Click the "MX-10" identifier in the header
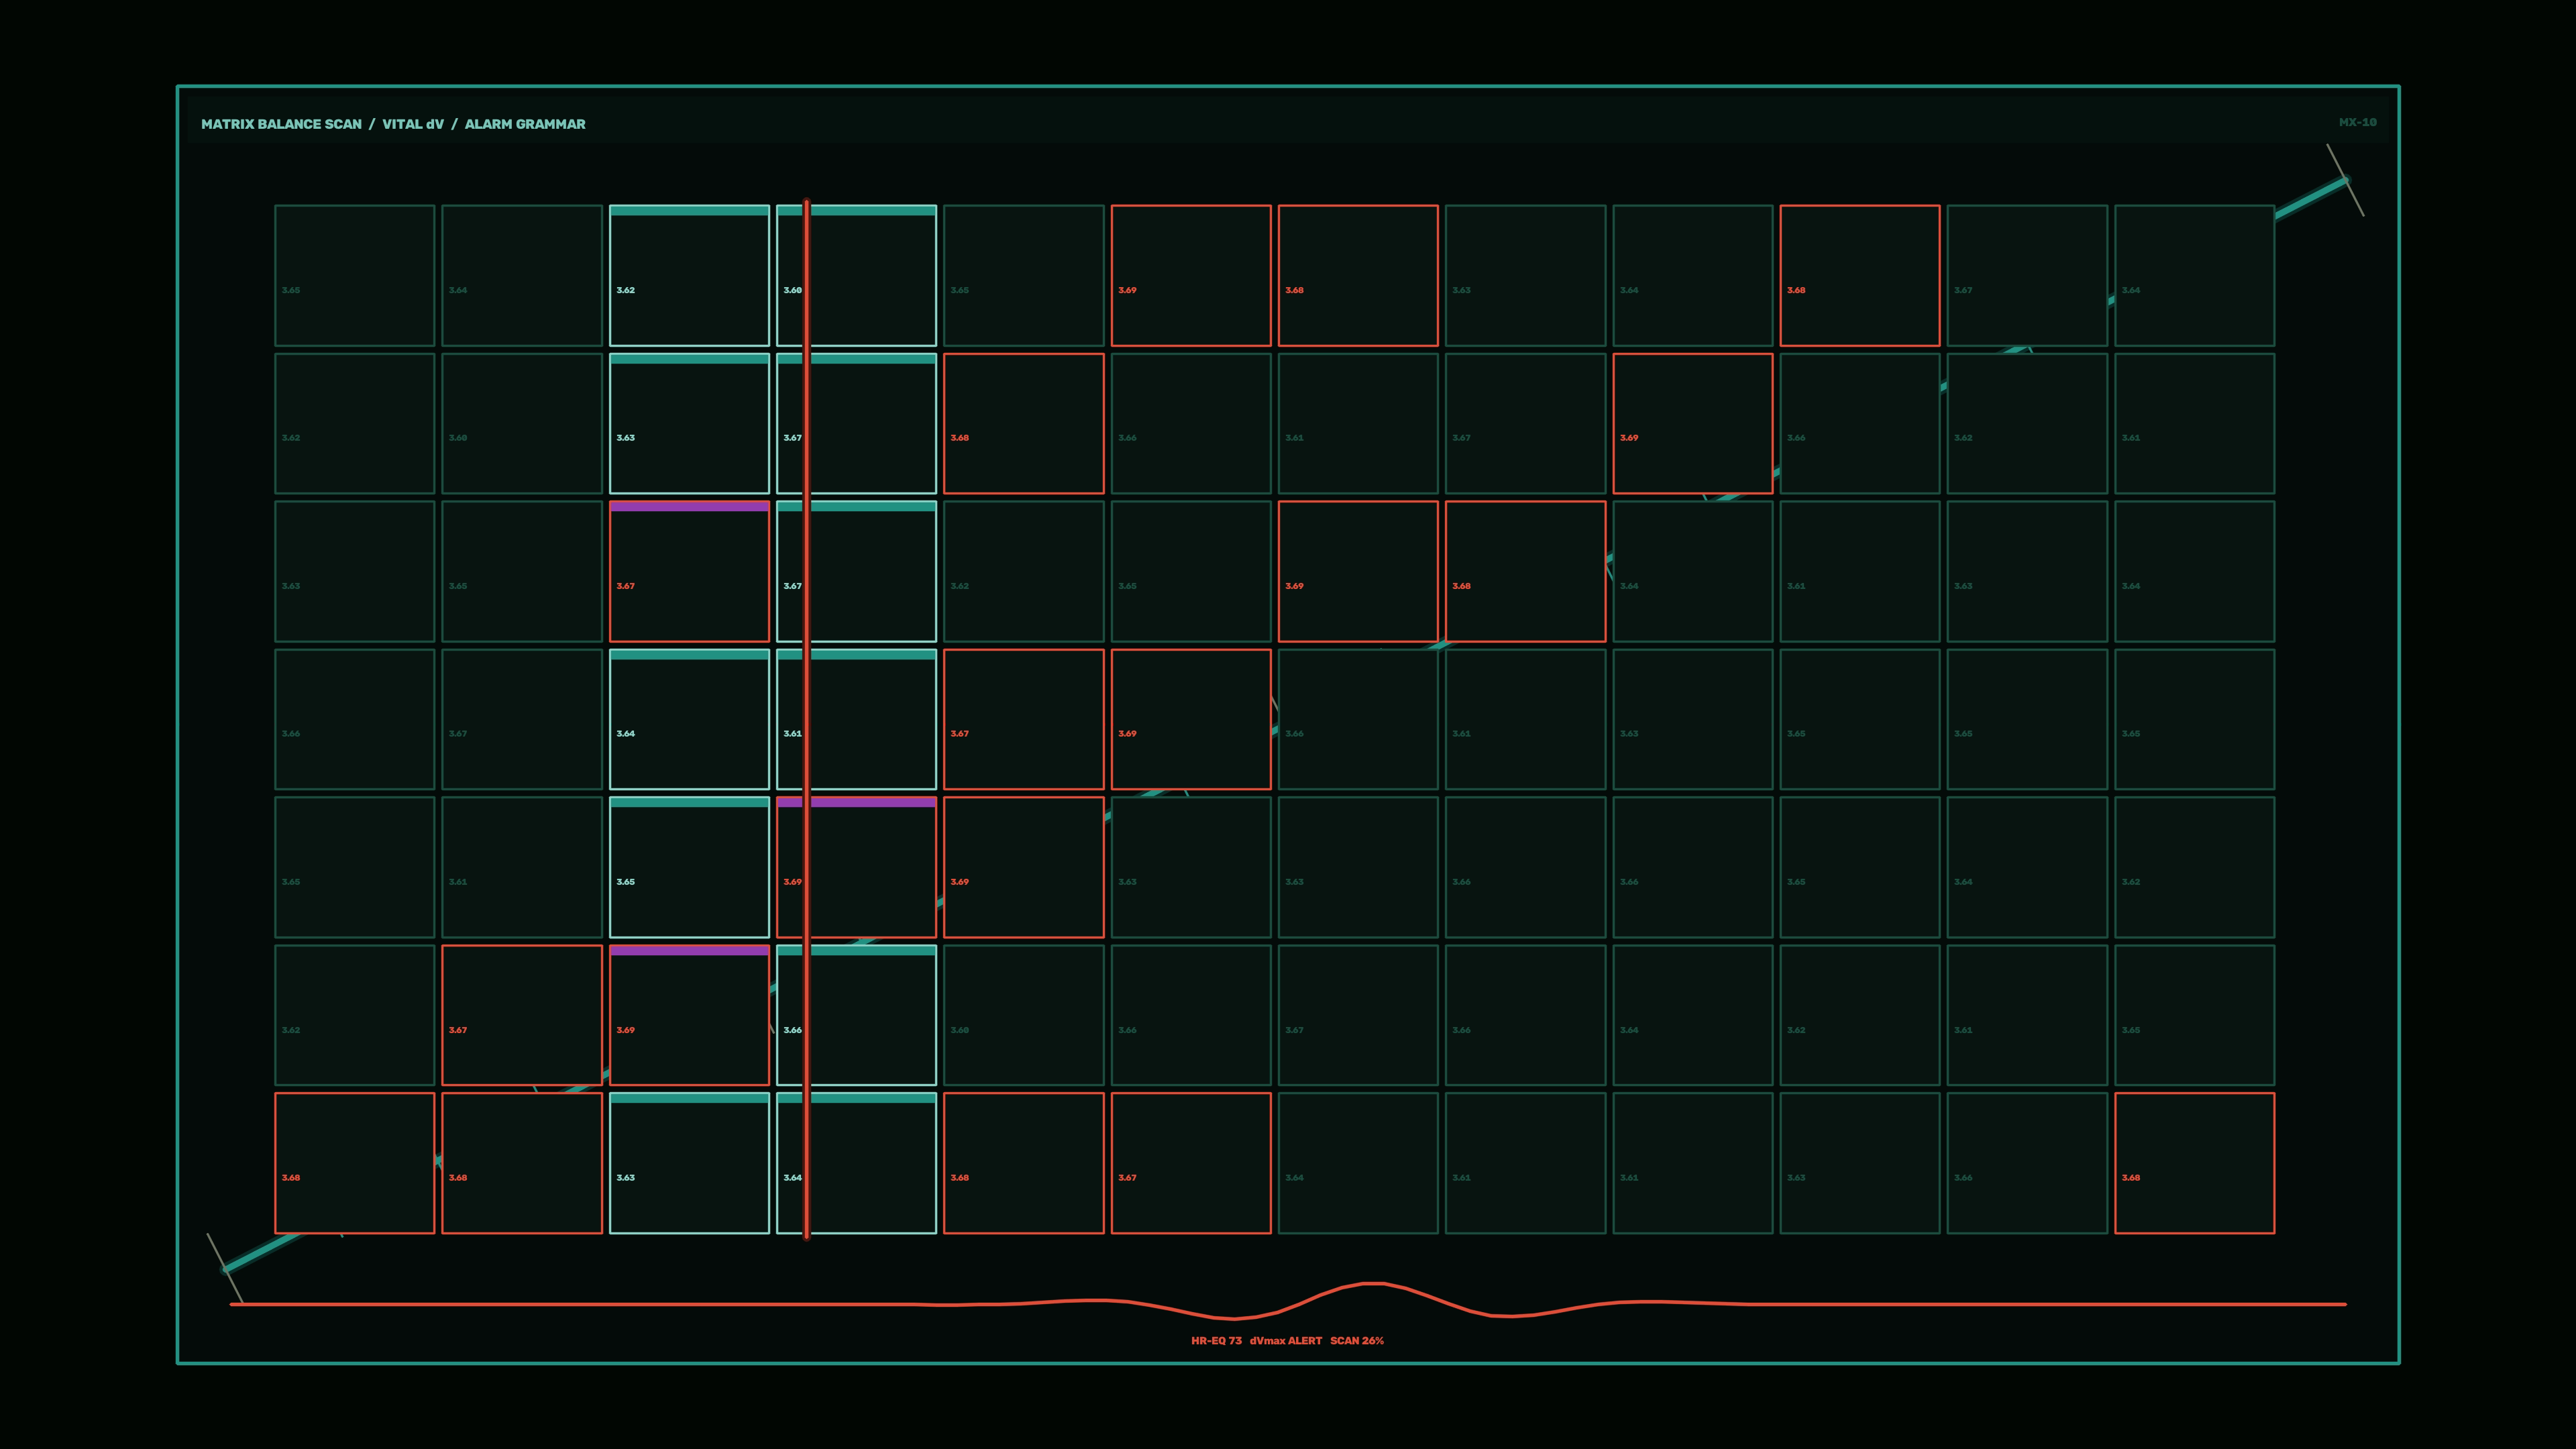The image size is (2576, 1449). [x=2357, y=122]
